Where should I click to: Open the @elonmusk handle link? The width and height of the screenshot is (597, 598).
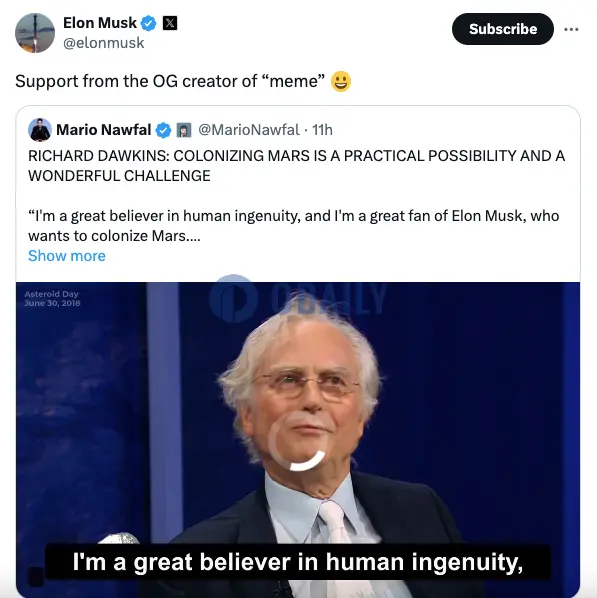(103, 43)
